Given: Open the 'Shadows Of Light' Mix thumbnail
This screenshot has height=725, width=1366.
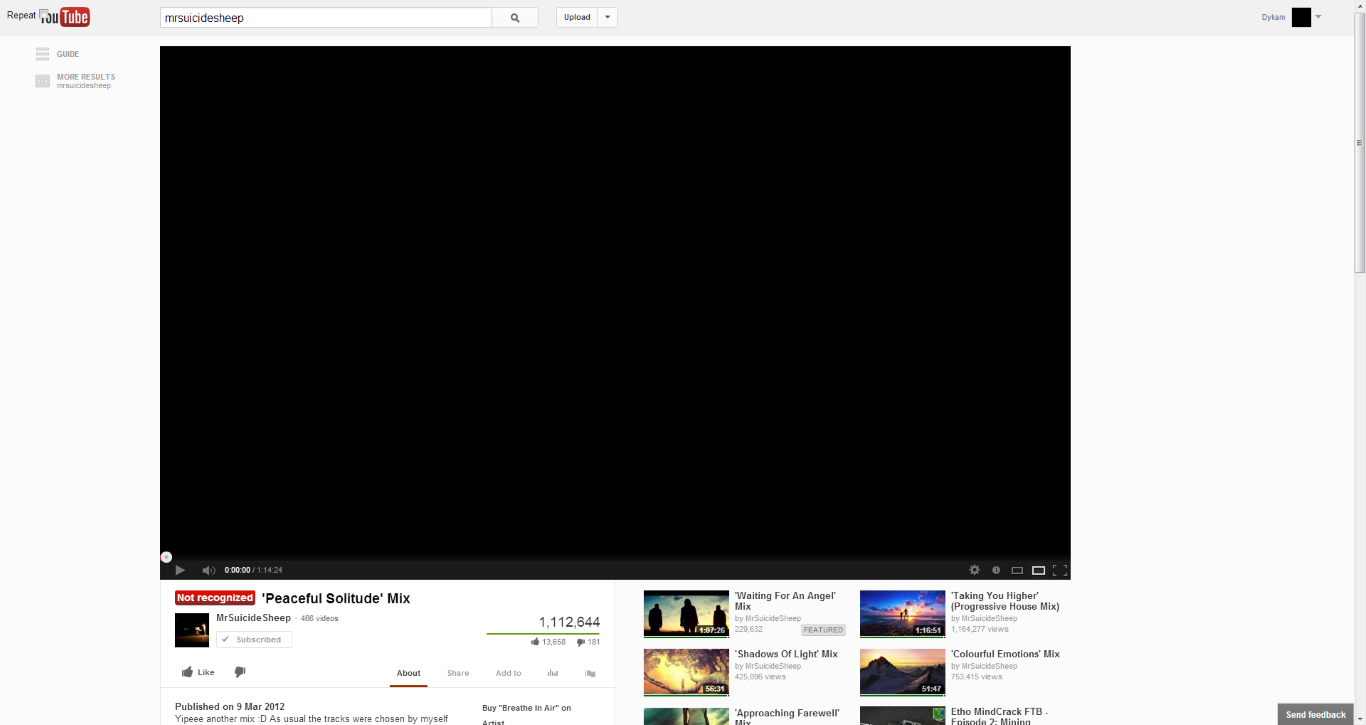Looking at the screenshot, I should pos(686,672).
